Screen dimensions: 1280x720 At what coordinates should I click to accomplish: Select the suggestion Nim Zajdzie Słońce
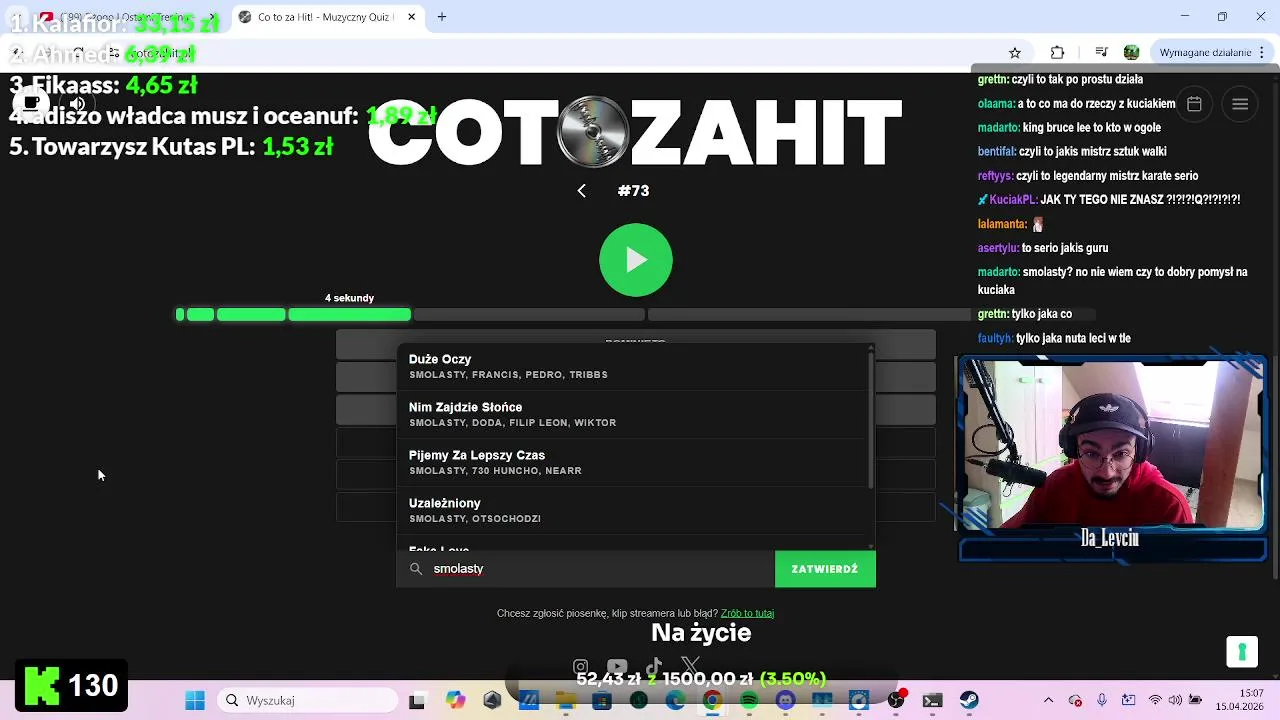(632, 414)
